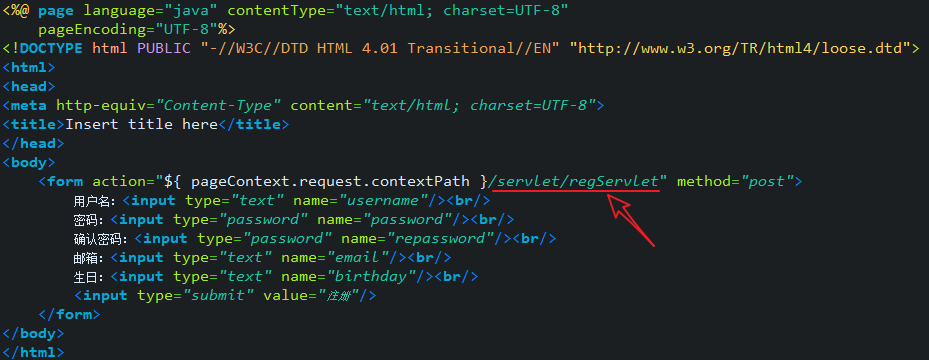Click the opening <form tag
Viewport: 929px width, 360px height.
[60, 181]
